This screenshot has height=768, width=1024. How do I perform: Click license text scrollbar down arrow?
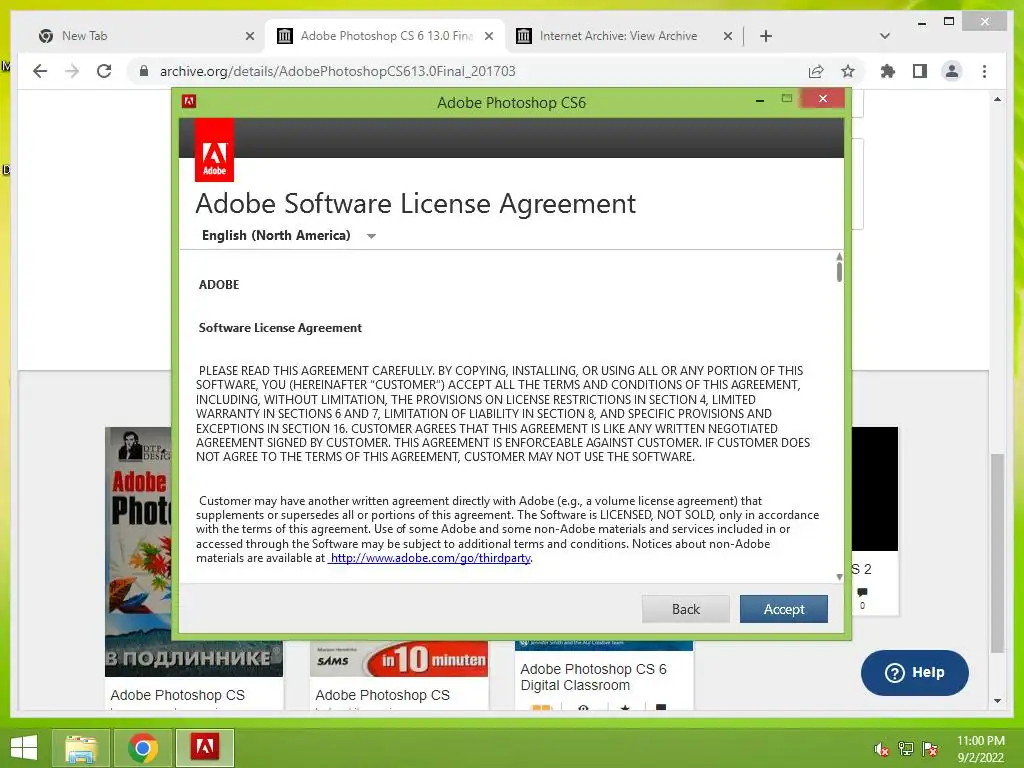[839, 577]
